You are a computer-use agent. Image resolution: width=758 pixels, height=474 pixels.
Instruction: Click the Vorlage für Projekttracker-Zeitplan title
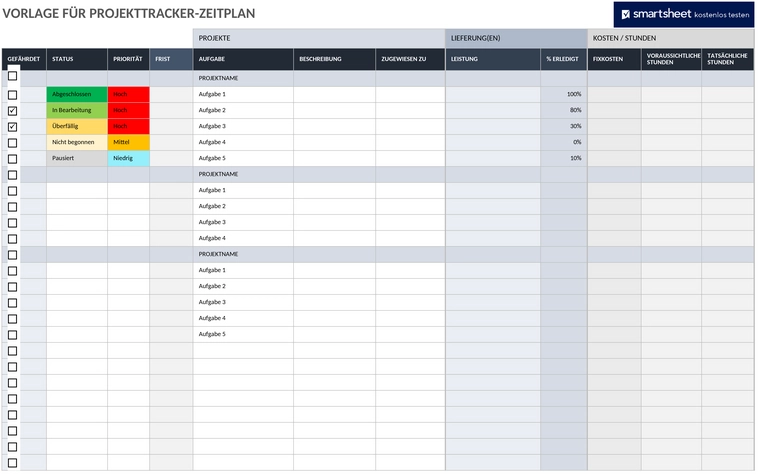pyautogui.click(x=129, y=14)
